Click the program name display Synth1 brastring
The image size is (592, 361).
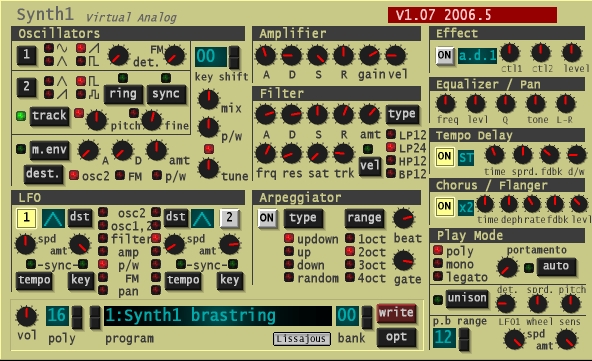coord(217,316)
